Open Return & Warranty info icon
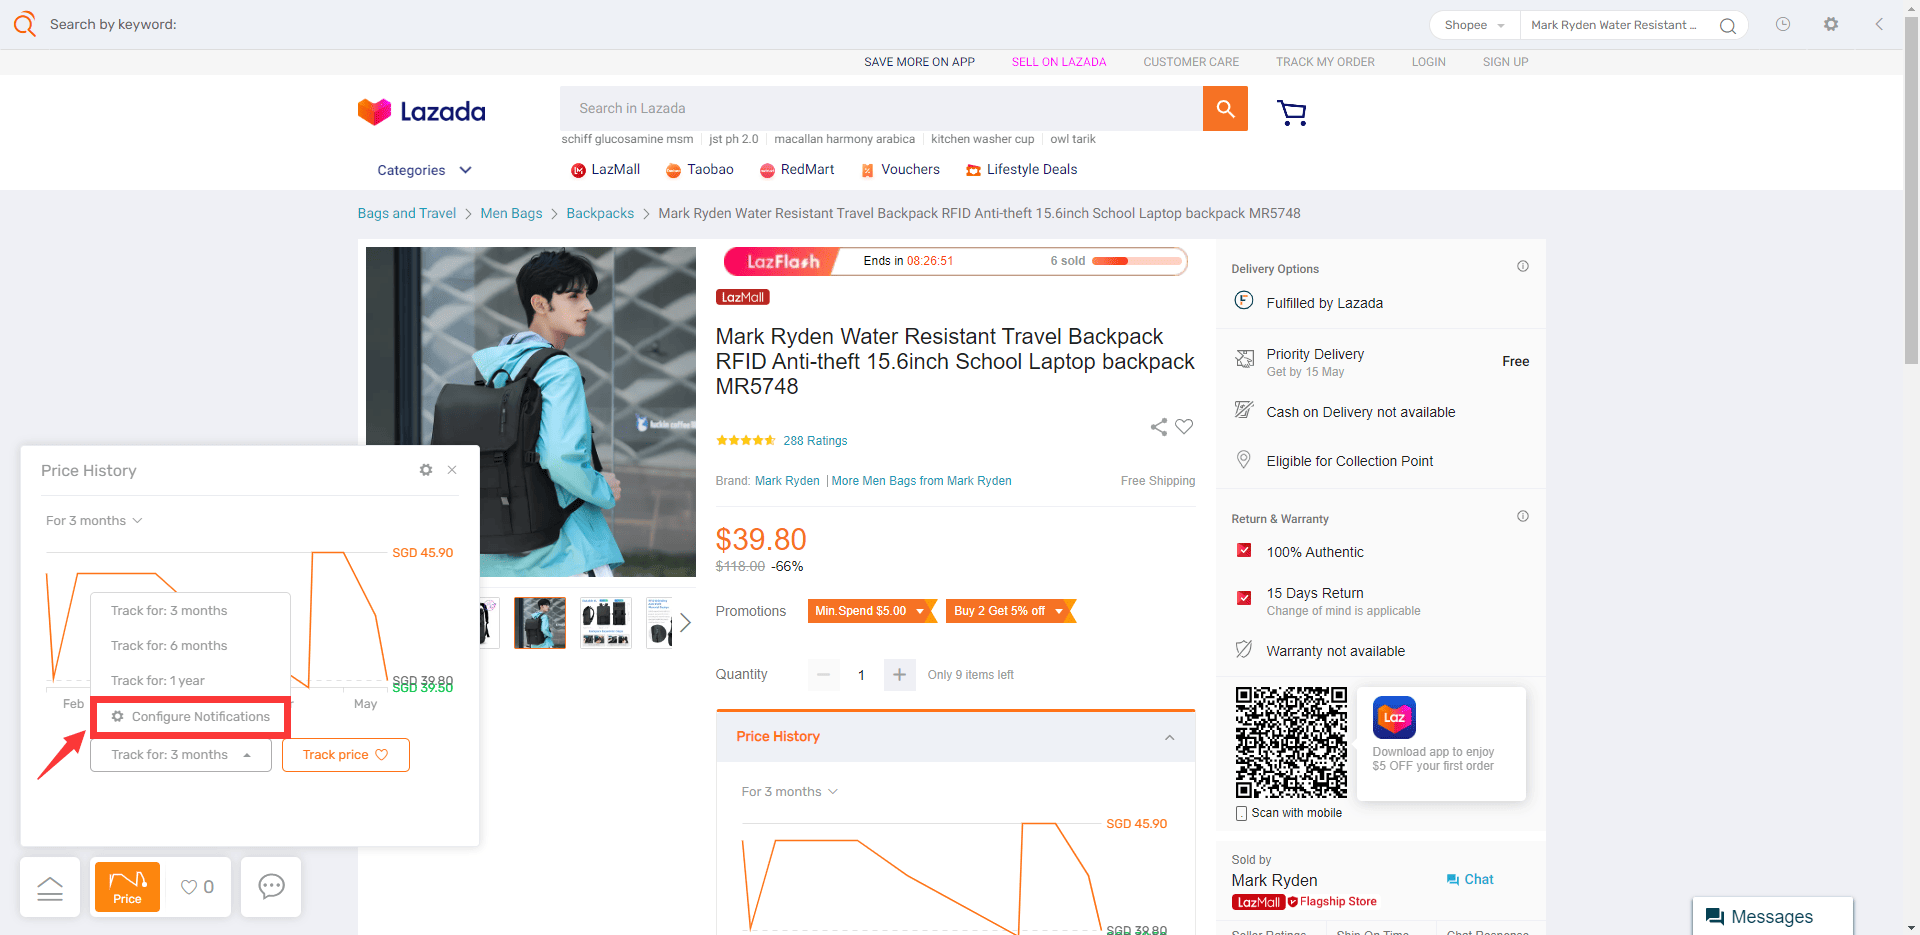 [1522, 516]
